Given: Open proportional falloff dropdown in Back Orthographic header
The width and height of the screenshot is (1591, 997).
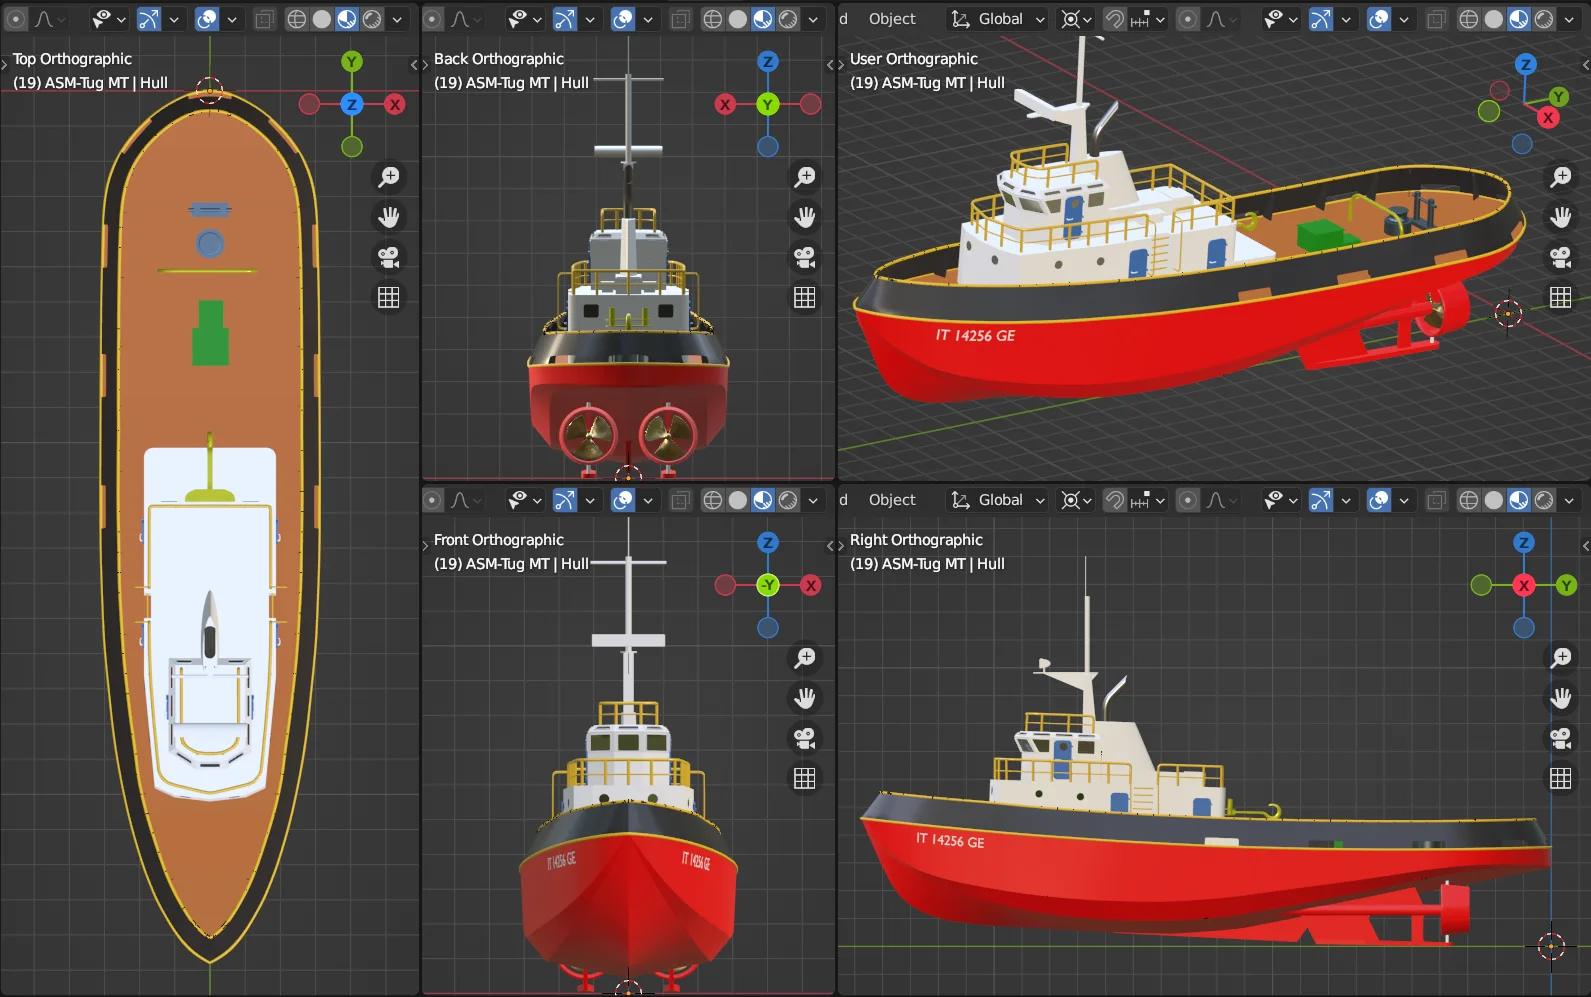Looking at the screenshot, I should pyautogui.click(x=466, y=19).
